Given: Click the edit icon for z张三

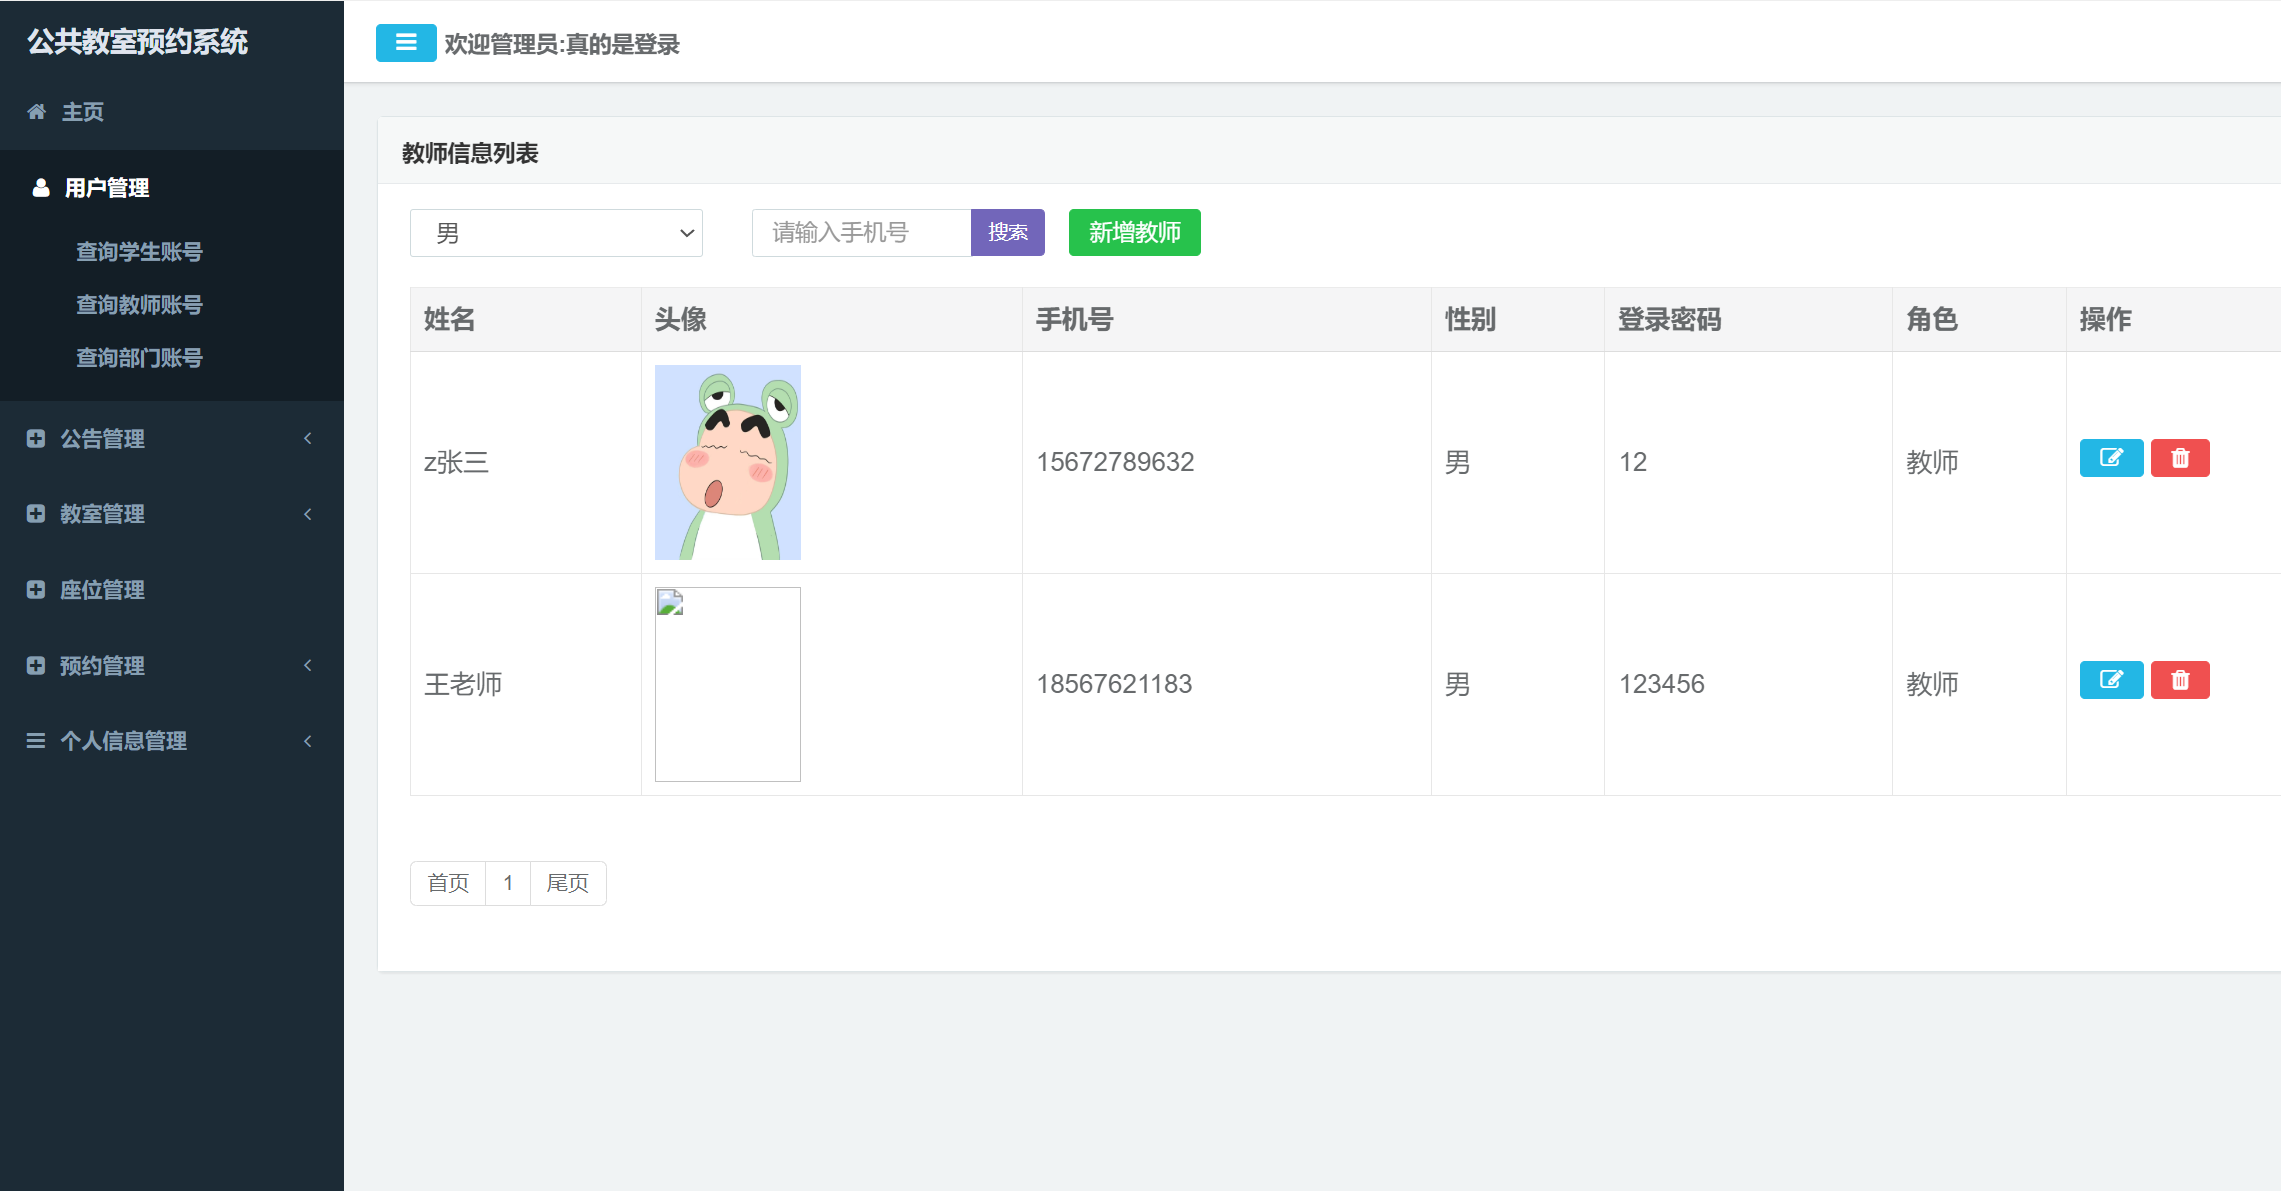Looking at the screenshot, I should pyautogui.click(x=2111, y=458).
